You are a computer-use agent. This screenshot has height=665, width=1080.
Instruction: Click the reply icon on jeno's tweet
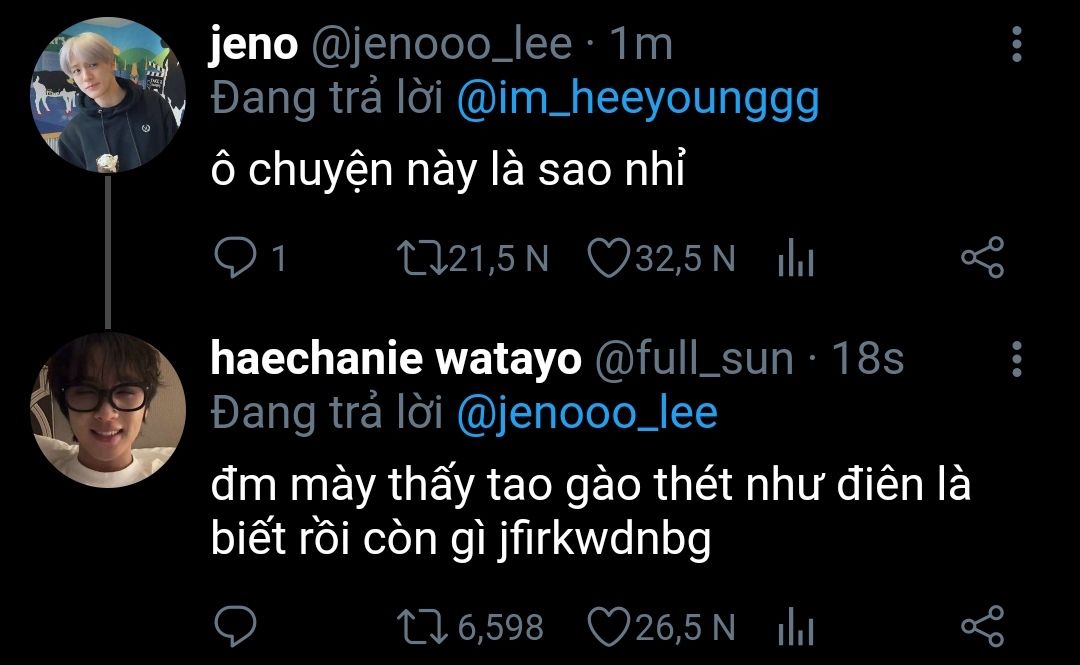(x=235, y=259)
